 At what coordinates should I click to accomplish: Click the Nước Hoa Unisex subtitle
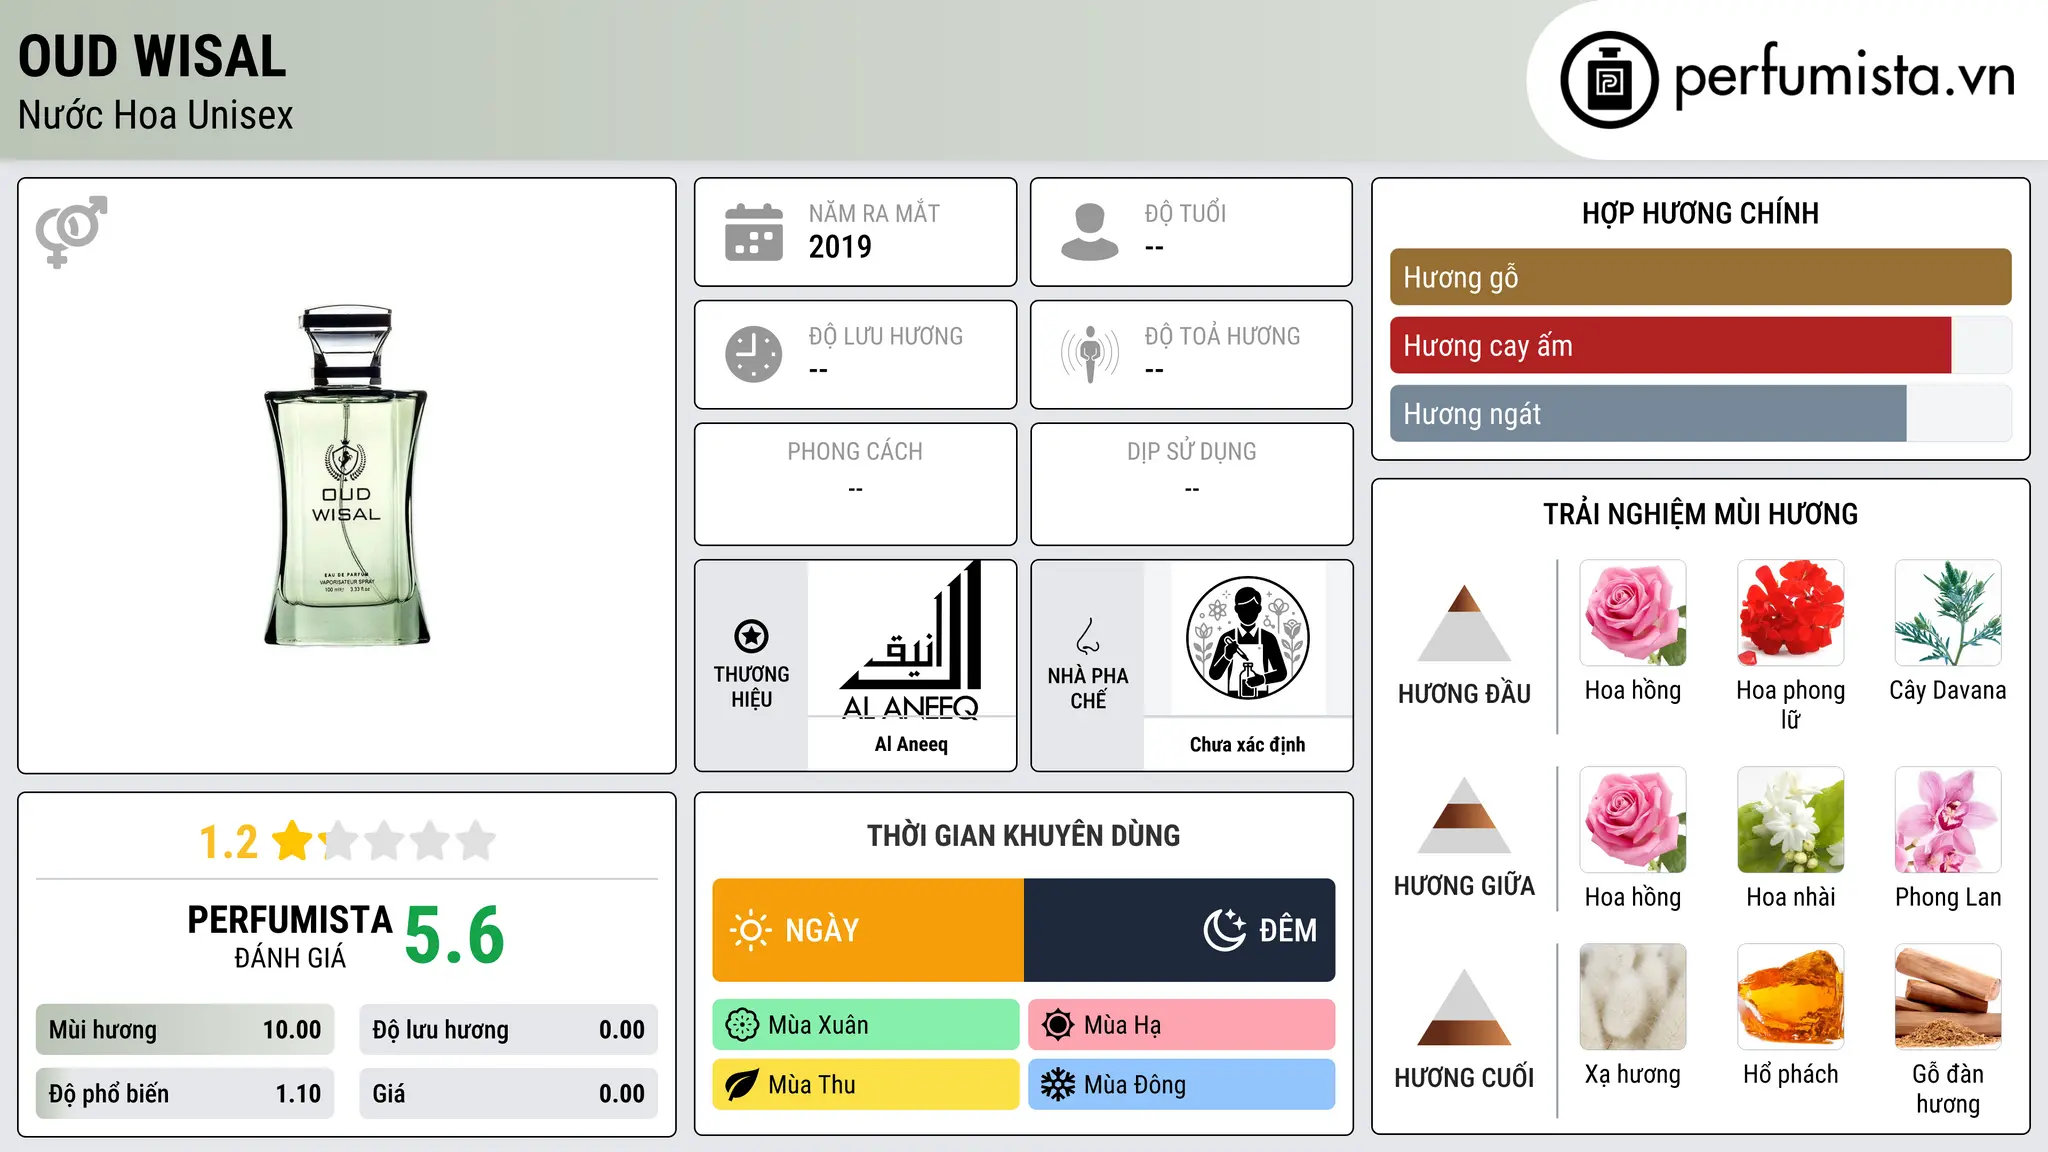click(156, 115)
